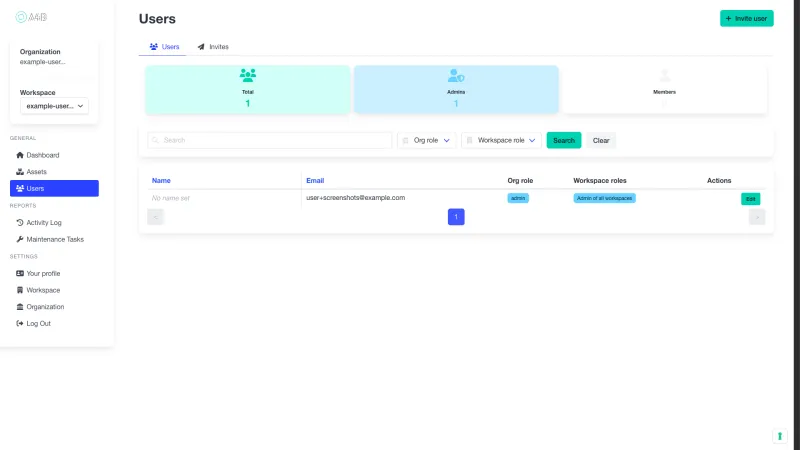This screenshot has width=800, height=450.
Task: Switch to the Users tab
Action: pyautogui.click(x=164, y=46)
